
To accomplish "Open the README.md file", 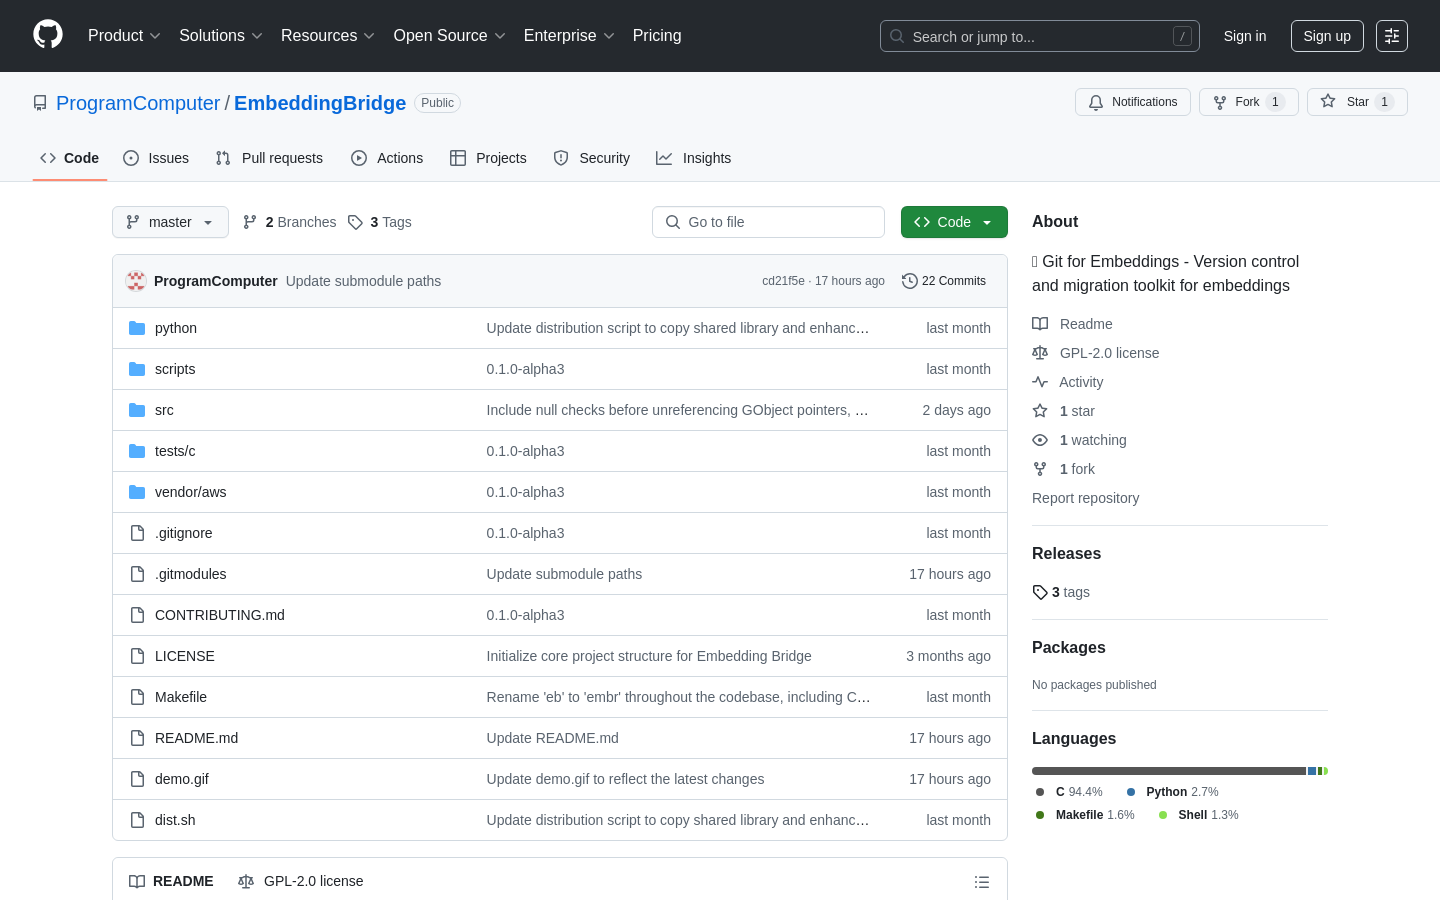I will click(197, 738).
